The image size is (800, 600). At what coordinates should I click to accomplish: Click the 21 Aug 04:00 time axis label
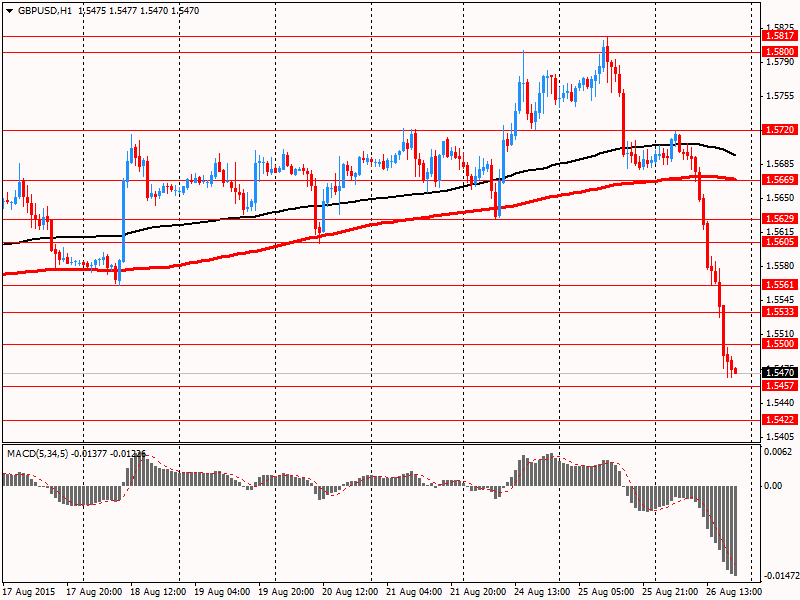click(415, 592)
